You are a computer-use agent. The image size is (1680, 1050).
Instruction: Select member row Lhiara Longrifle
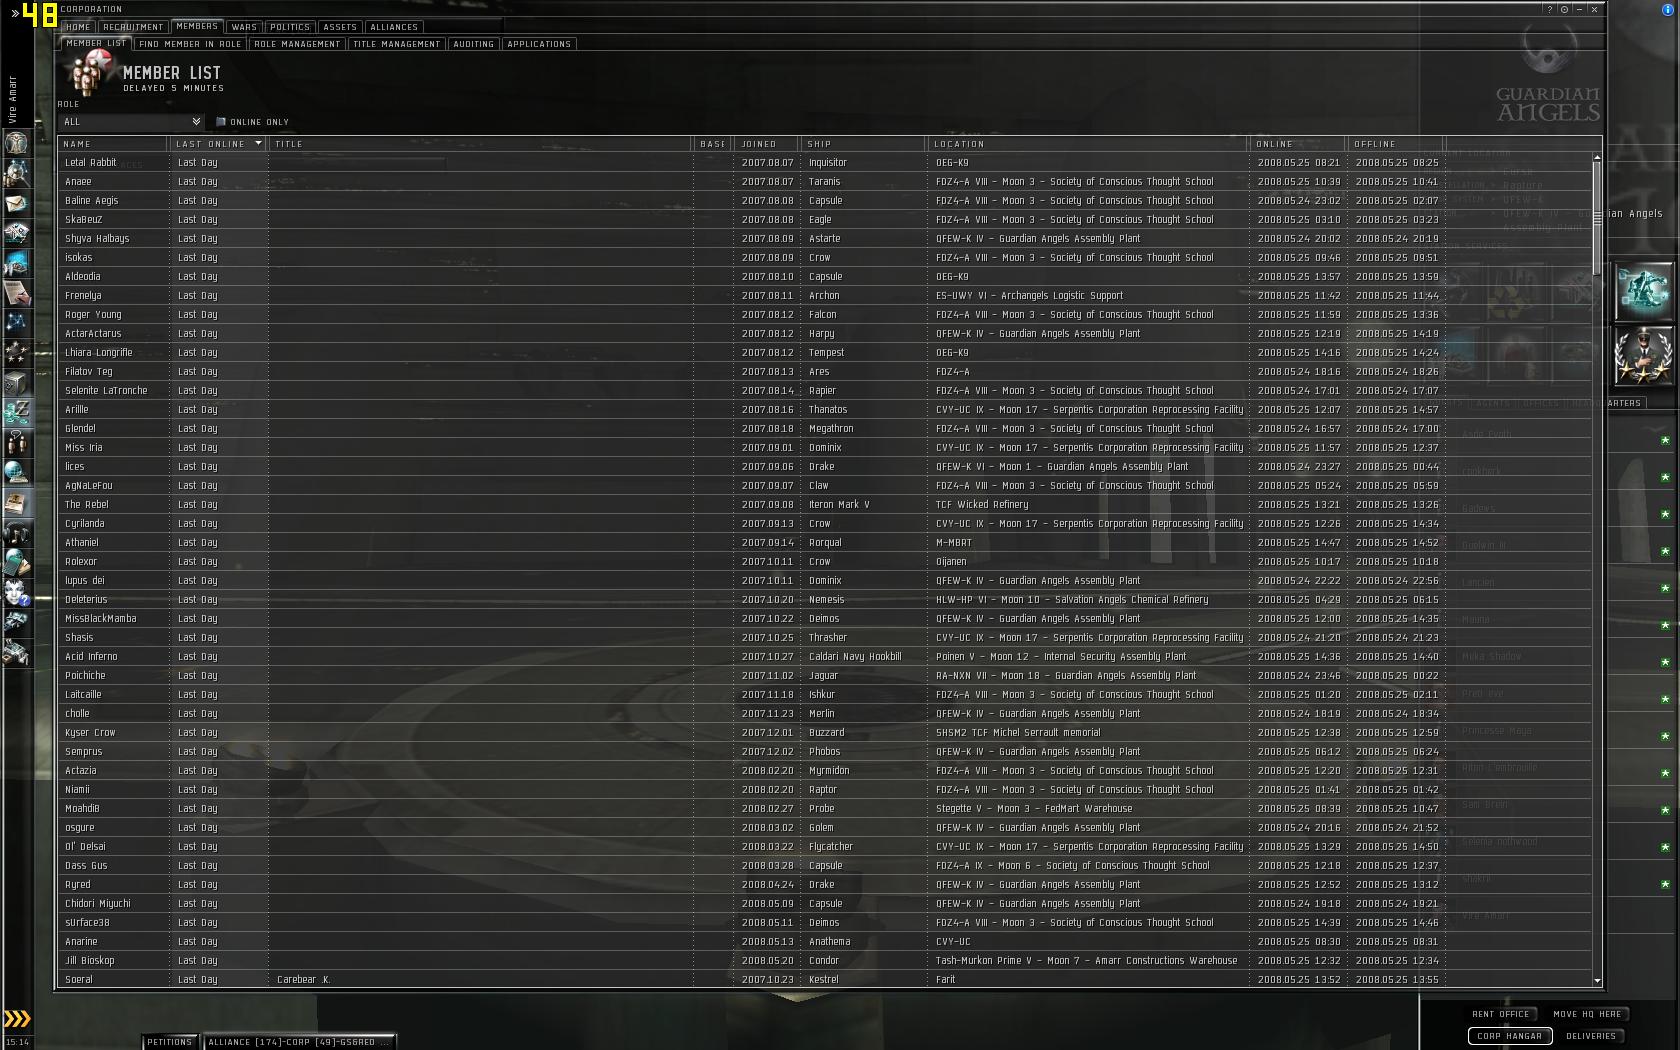(824, 352)
